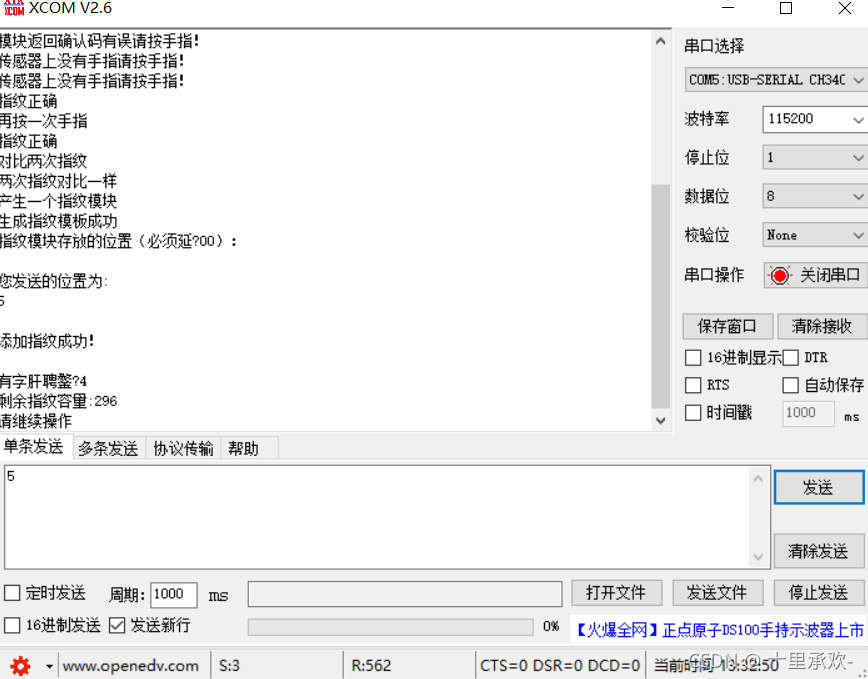Click the receive window scrollbar thumb
This screenshot has height=679, width=868.
pyautogui.click(x=660, y=296)
